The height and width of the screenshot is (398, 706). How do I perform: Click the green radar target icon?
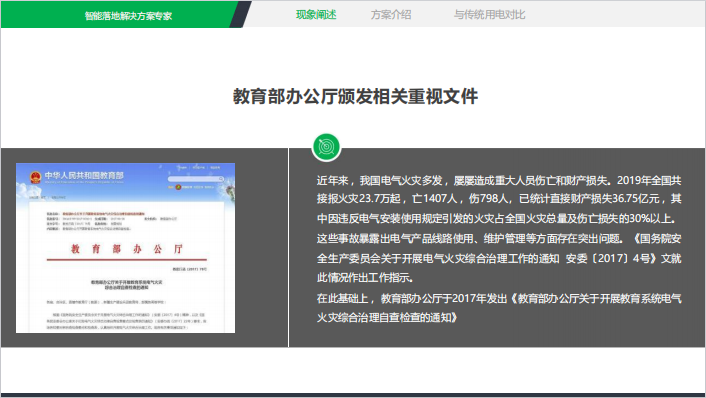(x=326, y=147)
